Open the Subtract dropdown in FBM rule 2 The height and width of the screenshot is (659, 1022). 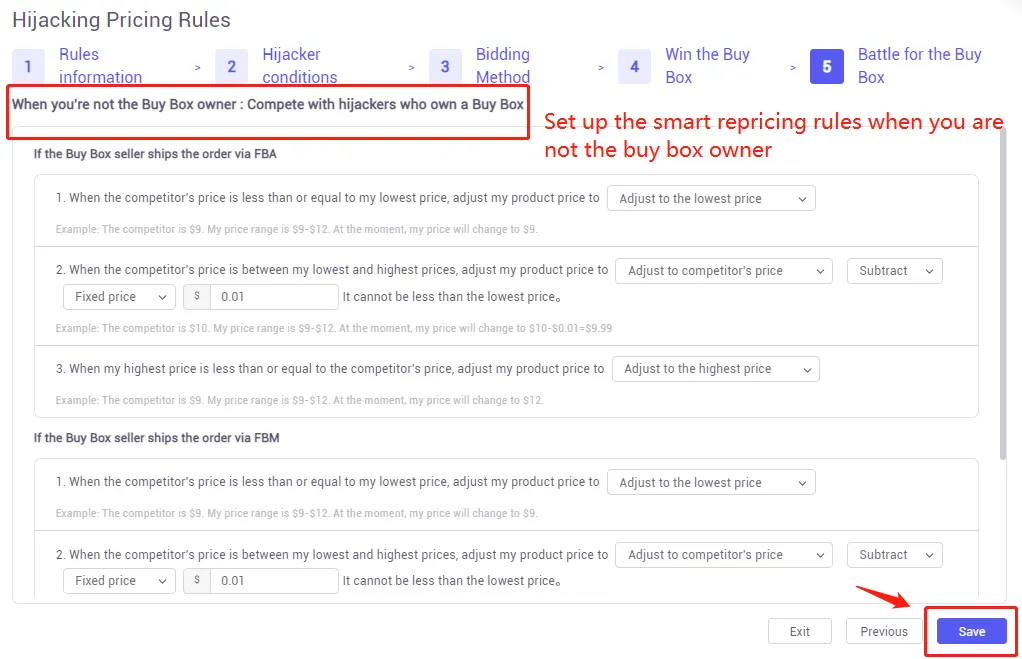894,554
